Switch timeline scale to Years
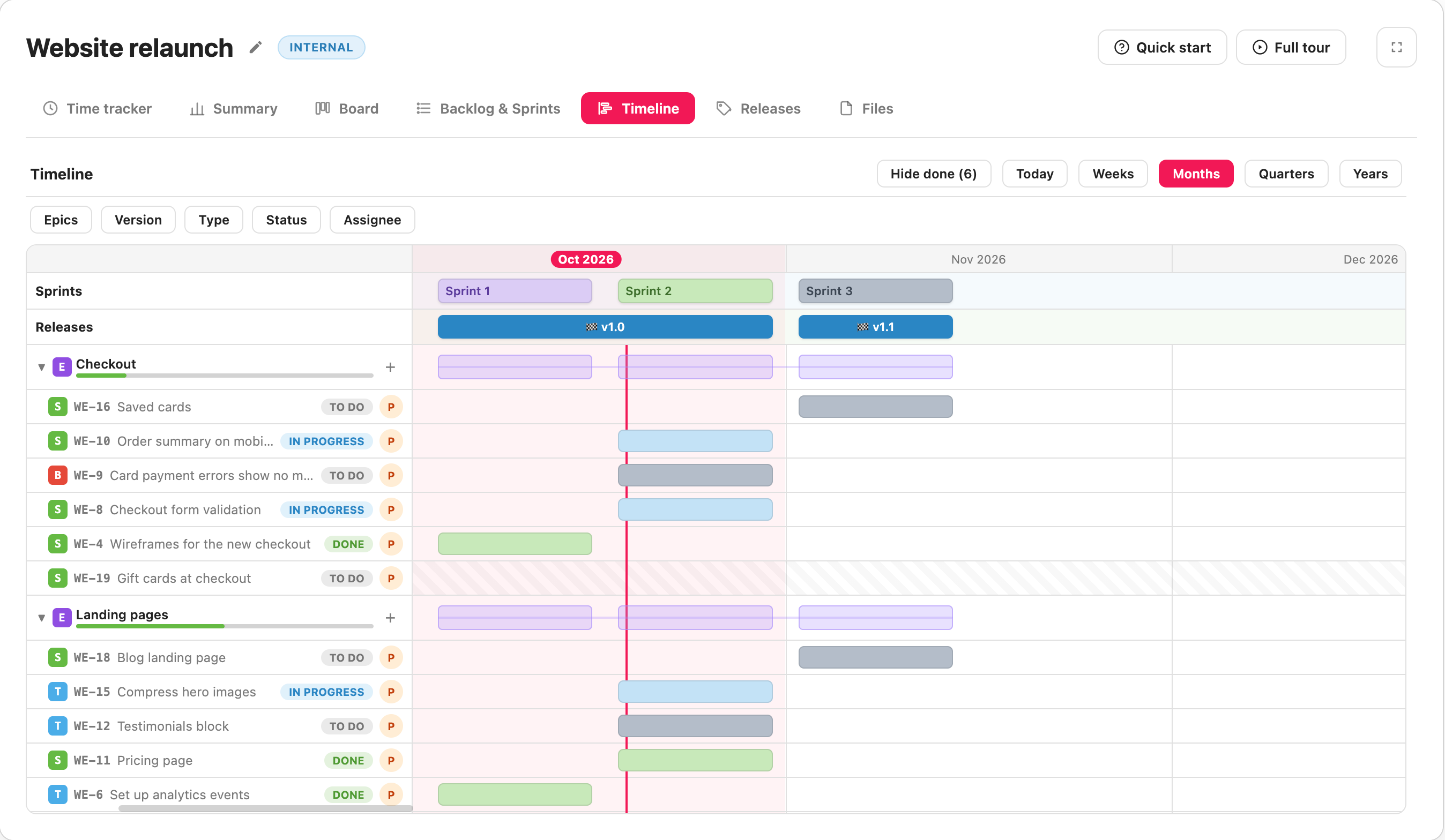1445x840 pixels. 1370,174
